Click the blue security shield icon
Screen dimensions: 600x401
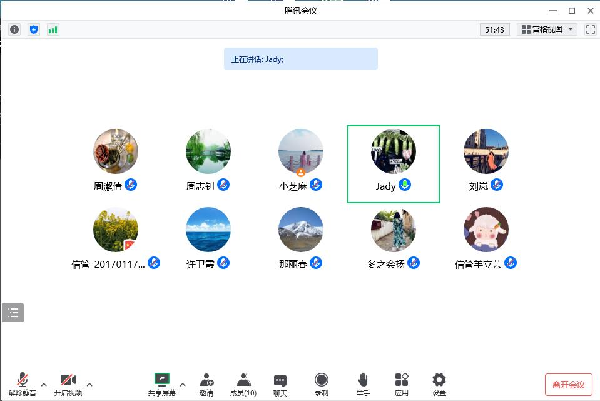[34, 29]
